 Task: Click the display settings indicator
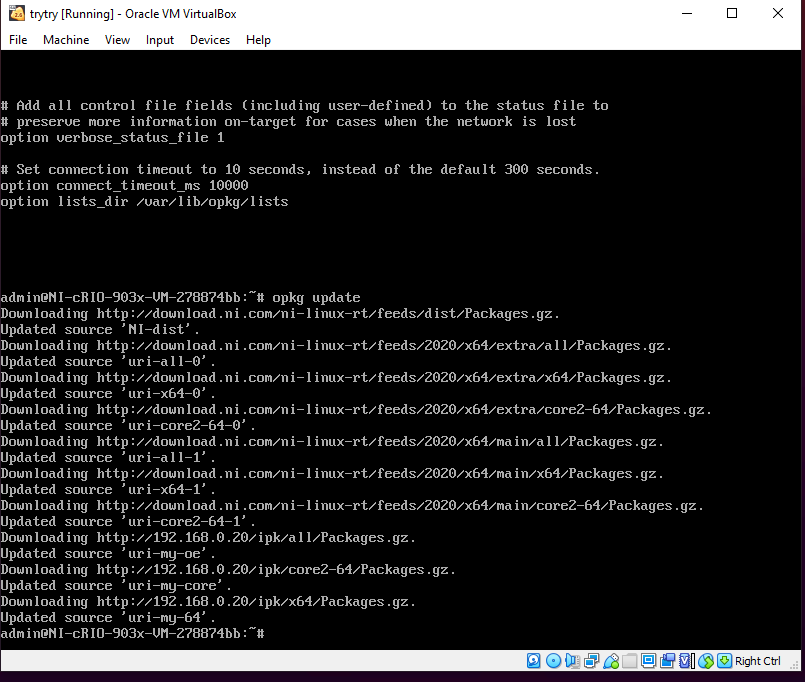point(648,661)
